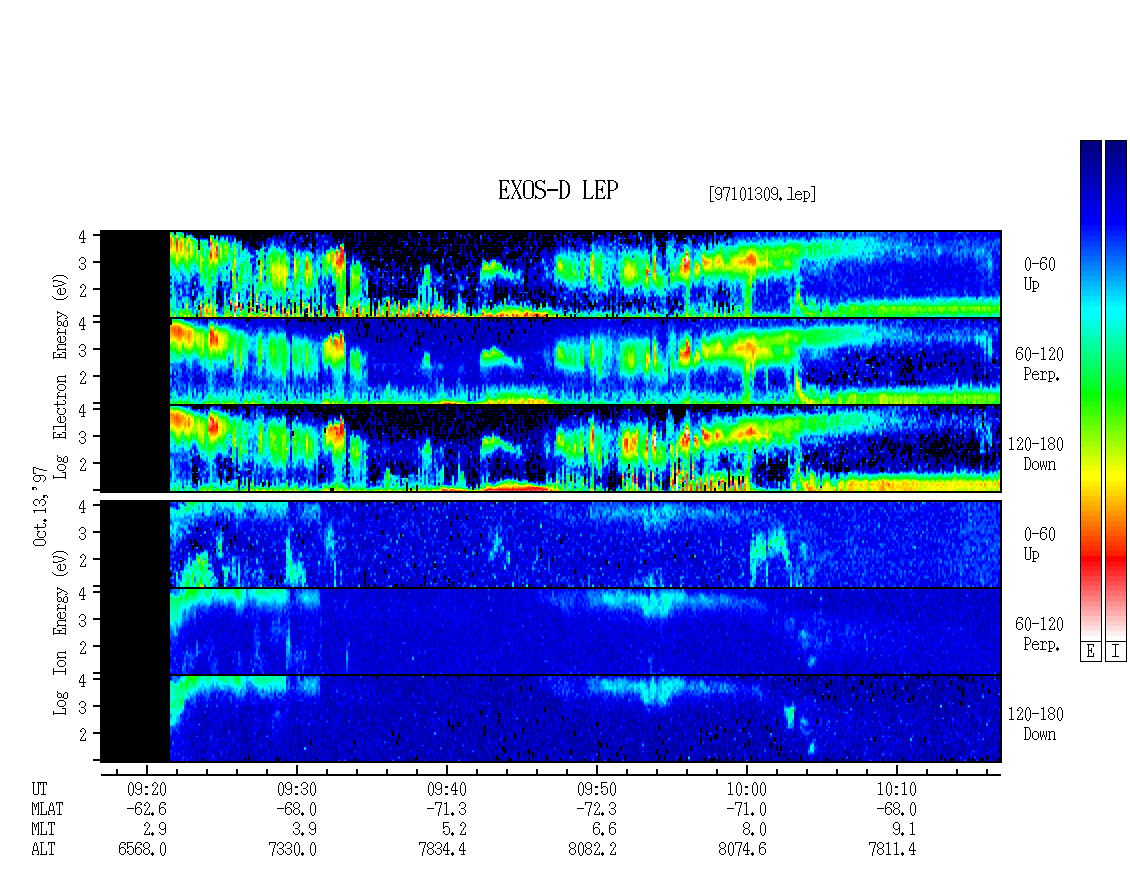Click the I color bar legend
Image resolution: width=1130 pixels, height=875 pixels.
click(x=1116, y=390)
